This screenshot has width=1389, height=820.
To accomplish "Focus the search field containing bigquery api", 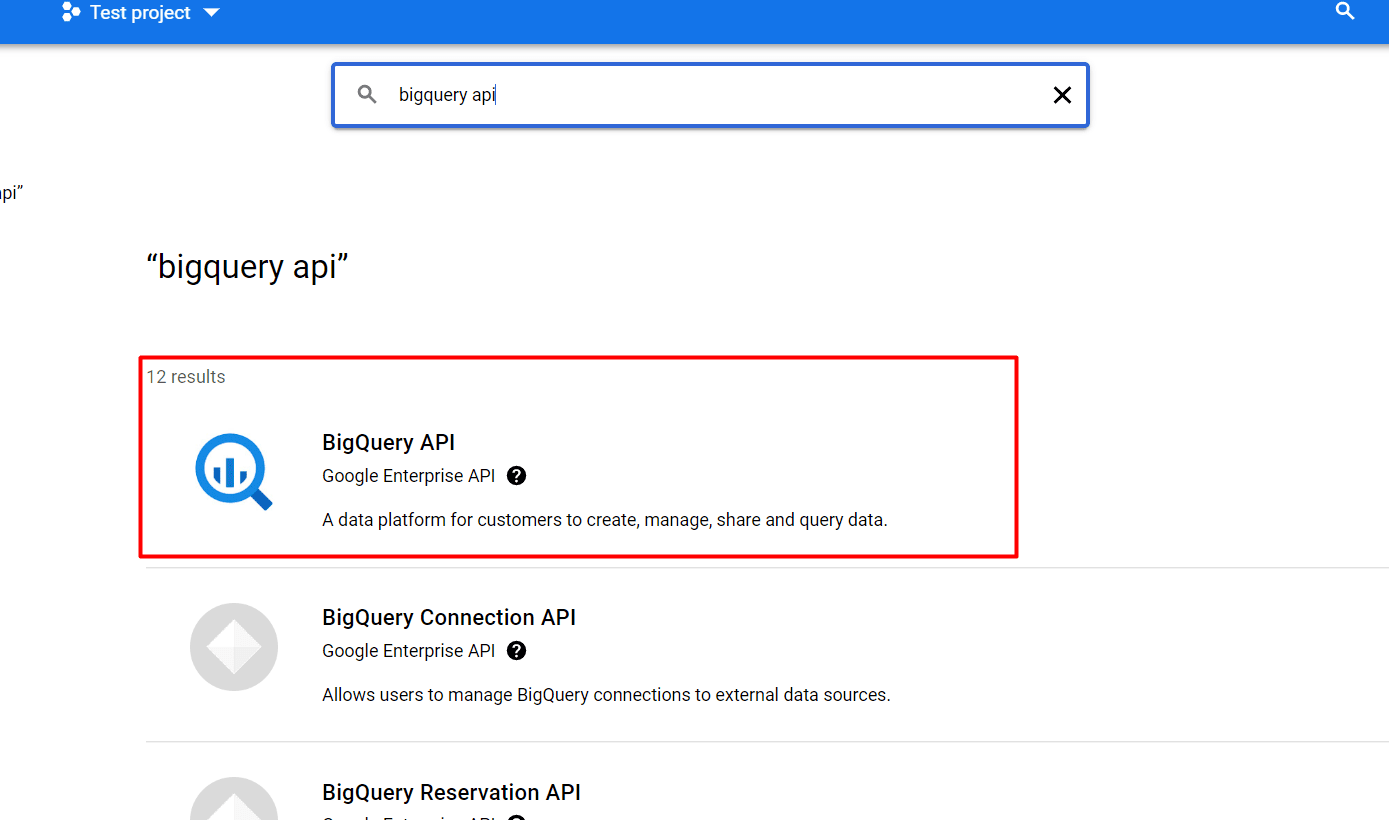I will point(710,95).
